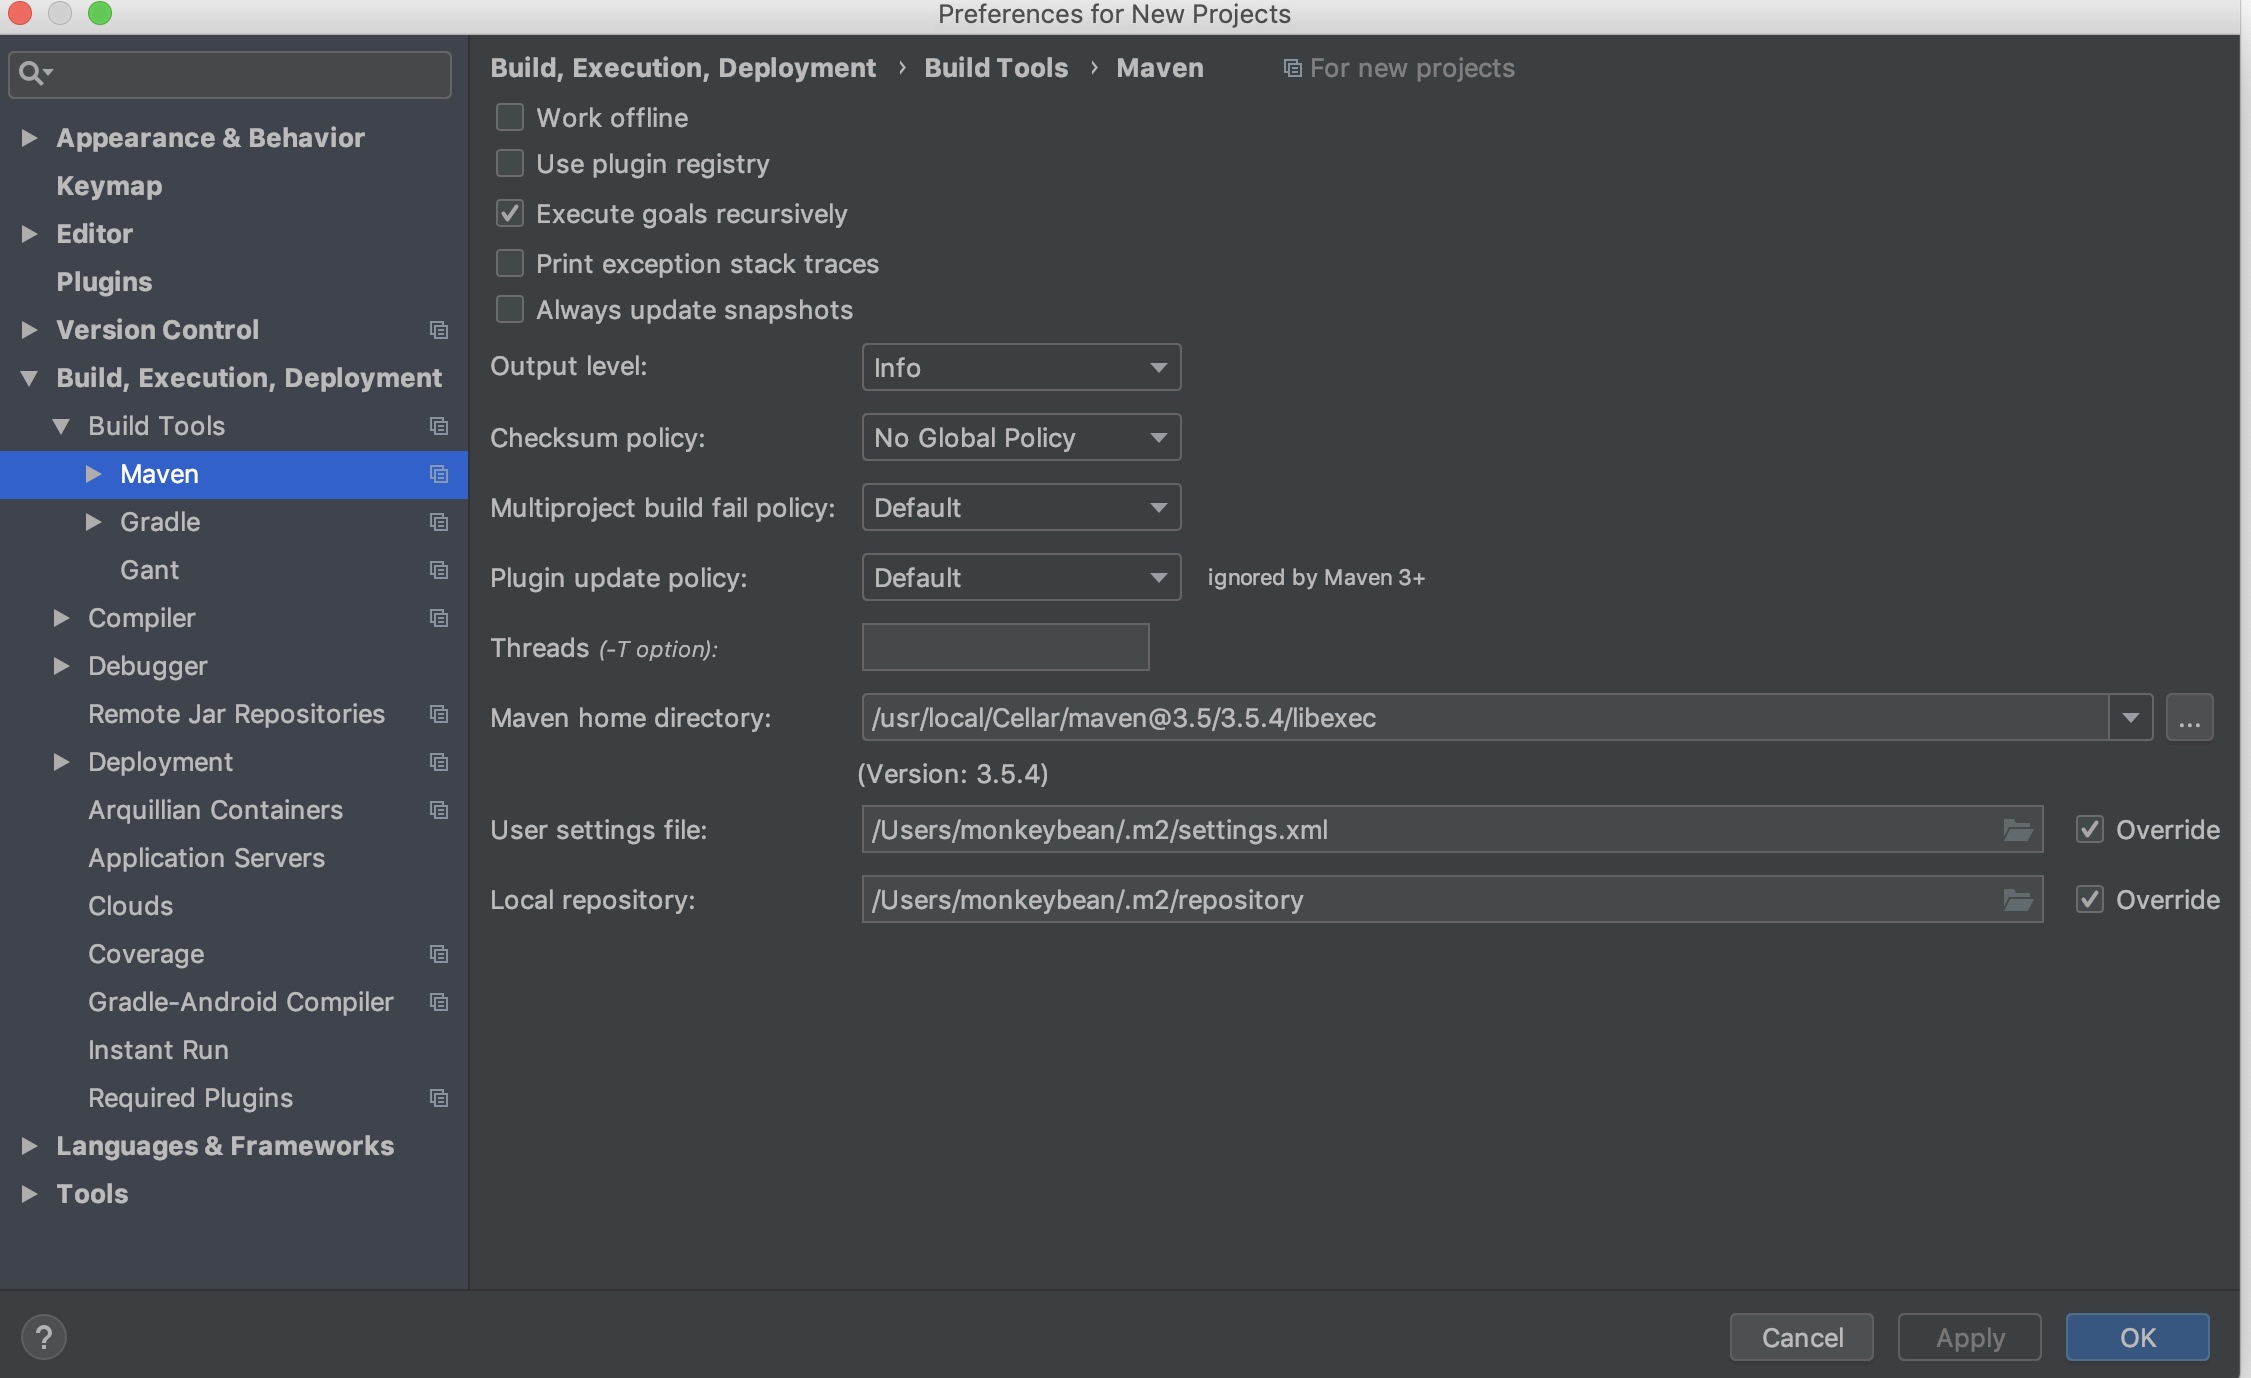2251x1378 pixels.
Task: Click project-level icon beside Arquillian Containers
Action: coord(439,810)
